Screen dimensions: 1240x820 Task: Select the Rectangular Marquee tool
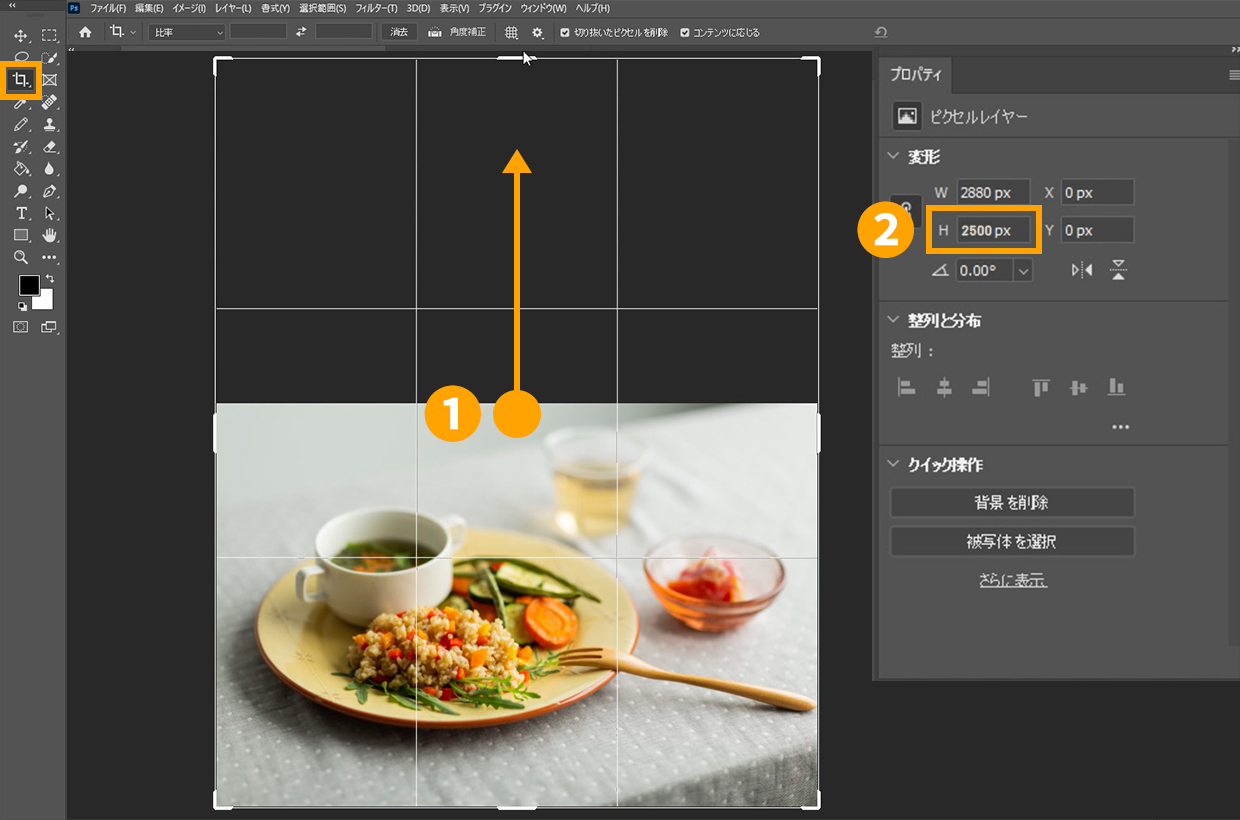point(49,36)
